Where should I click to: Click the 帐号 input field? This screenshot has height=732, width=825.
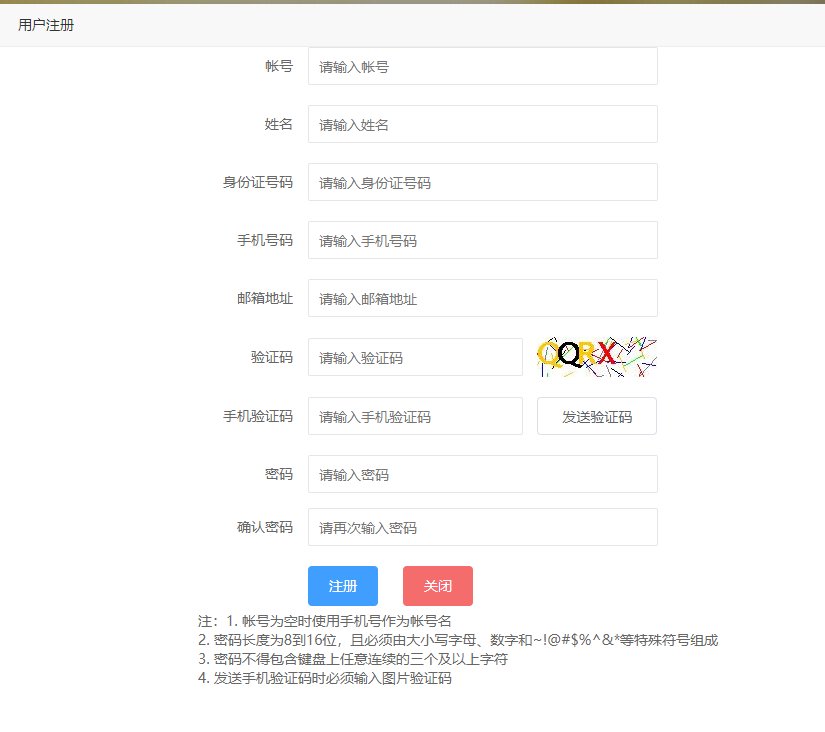(482, 67)
